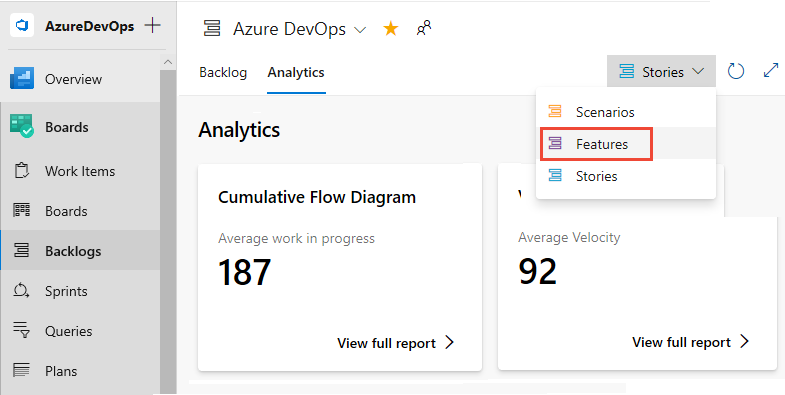Select Backlogs in the sidebar
785x395 pixels.
(80, 251)
